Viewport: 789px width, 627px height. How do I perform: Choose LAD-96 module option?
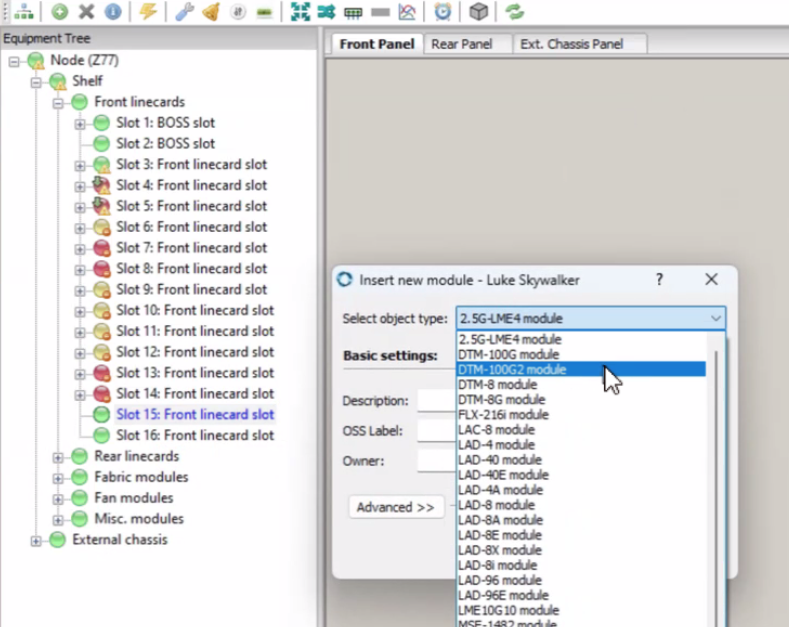tap(581, 580)
